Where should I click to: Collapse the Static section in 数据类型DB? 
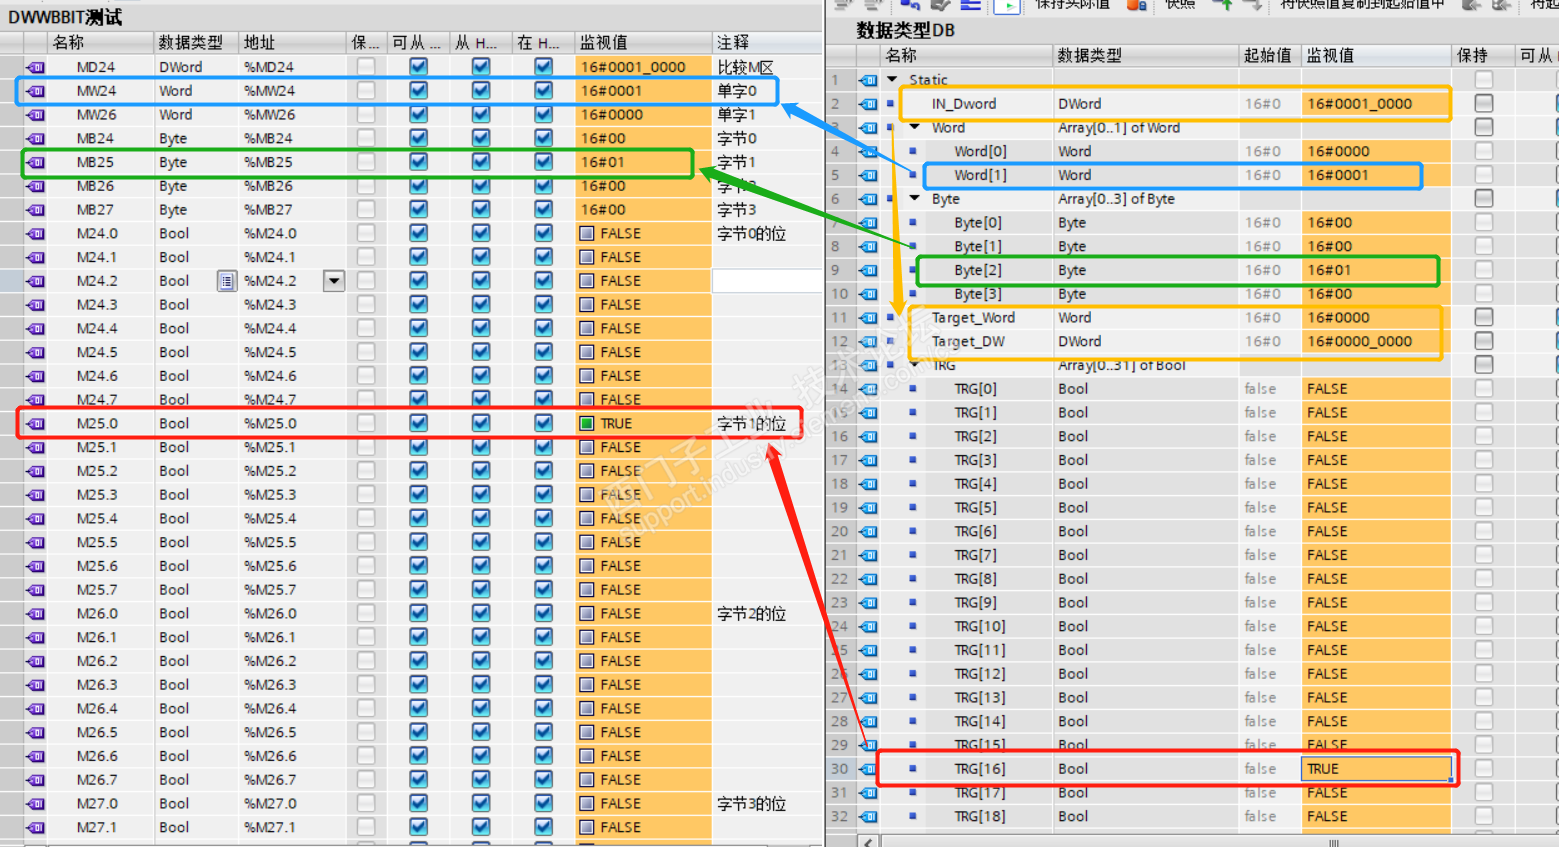(x=892, y=80)
